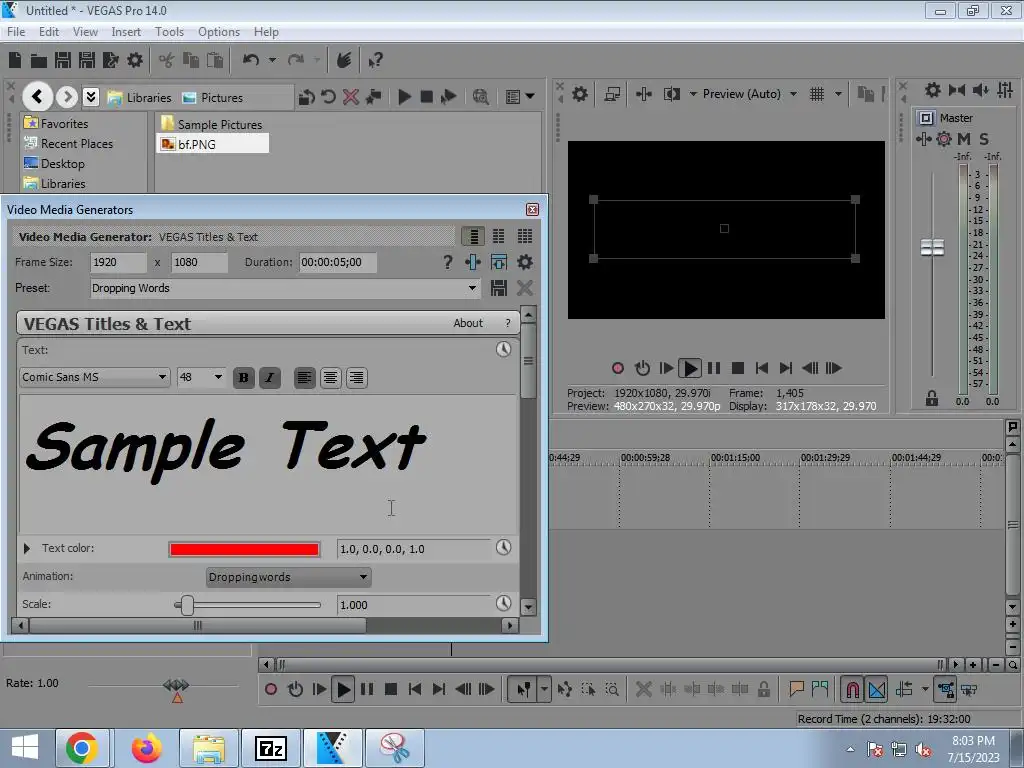This screenshot has width=1024, height=768.
Task: Open generator properties gear in Media Generators
Action: click(x=524, y=263)
